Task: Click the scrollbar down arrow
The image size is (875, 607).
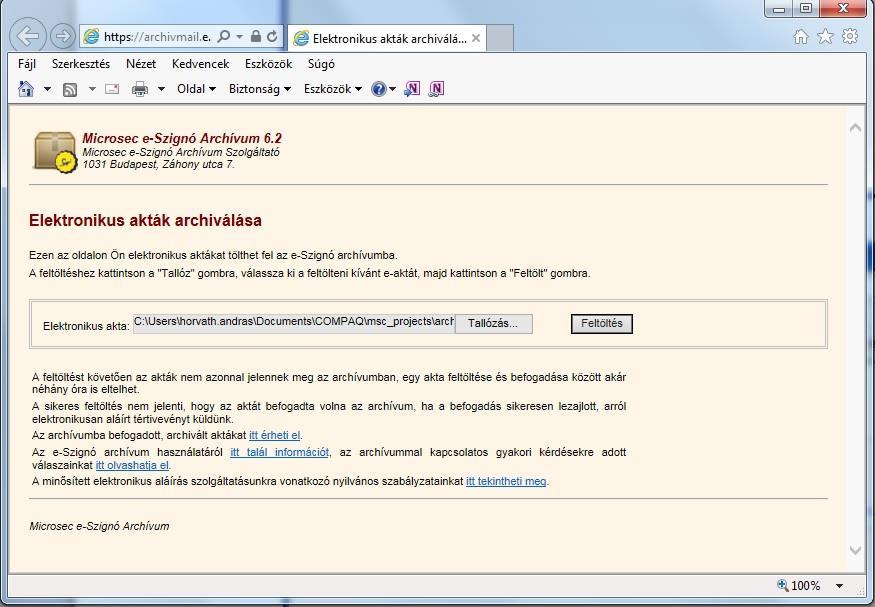Action: point(855,551)
